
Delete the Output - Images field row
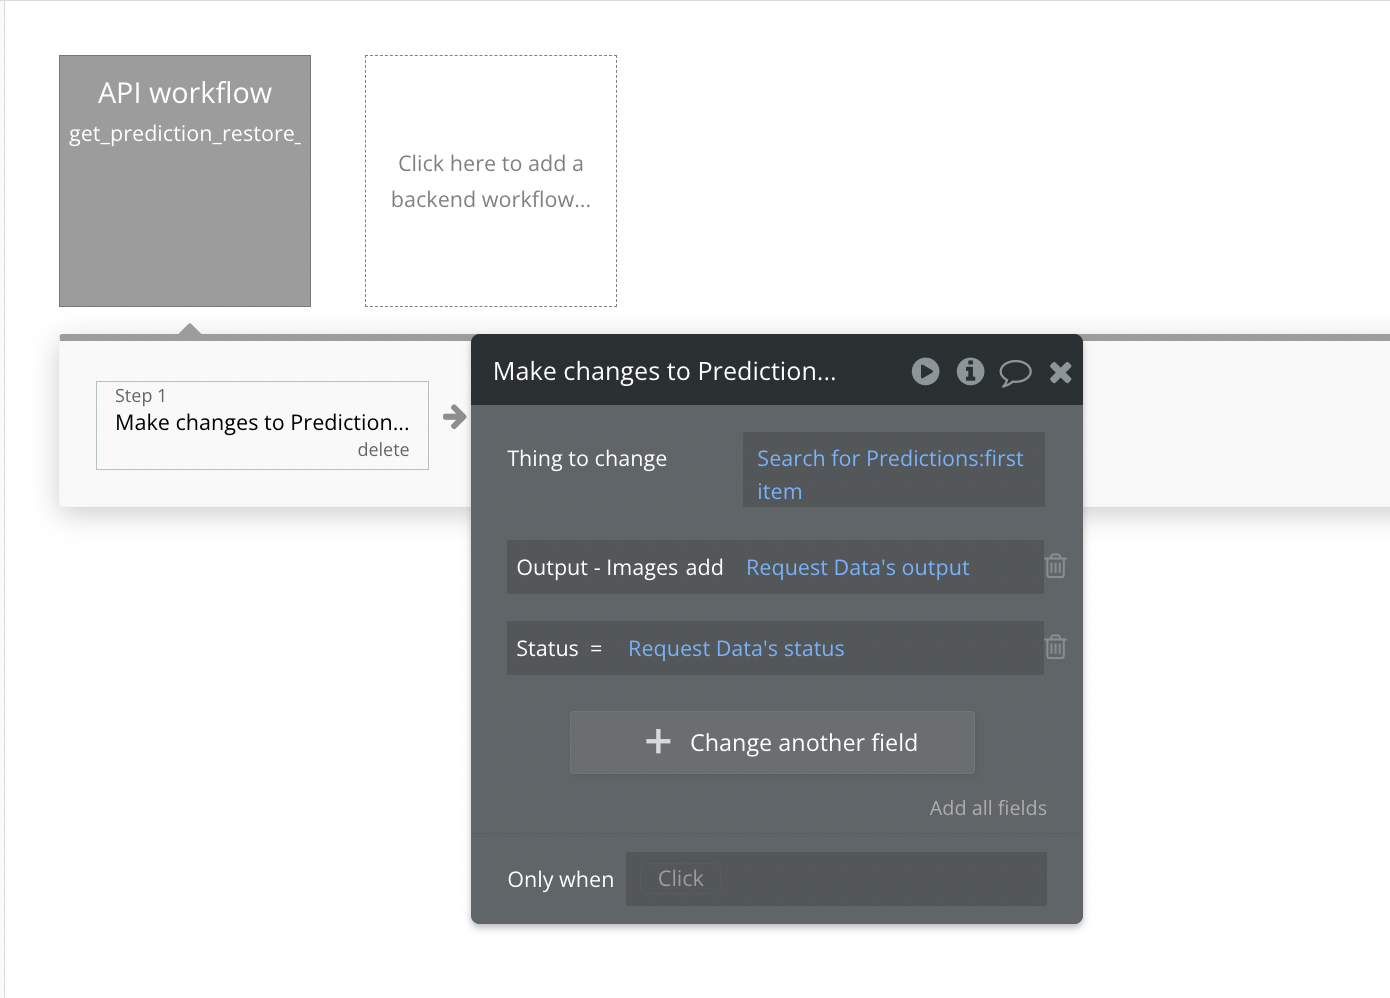point(1055,567)
